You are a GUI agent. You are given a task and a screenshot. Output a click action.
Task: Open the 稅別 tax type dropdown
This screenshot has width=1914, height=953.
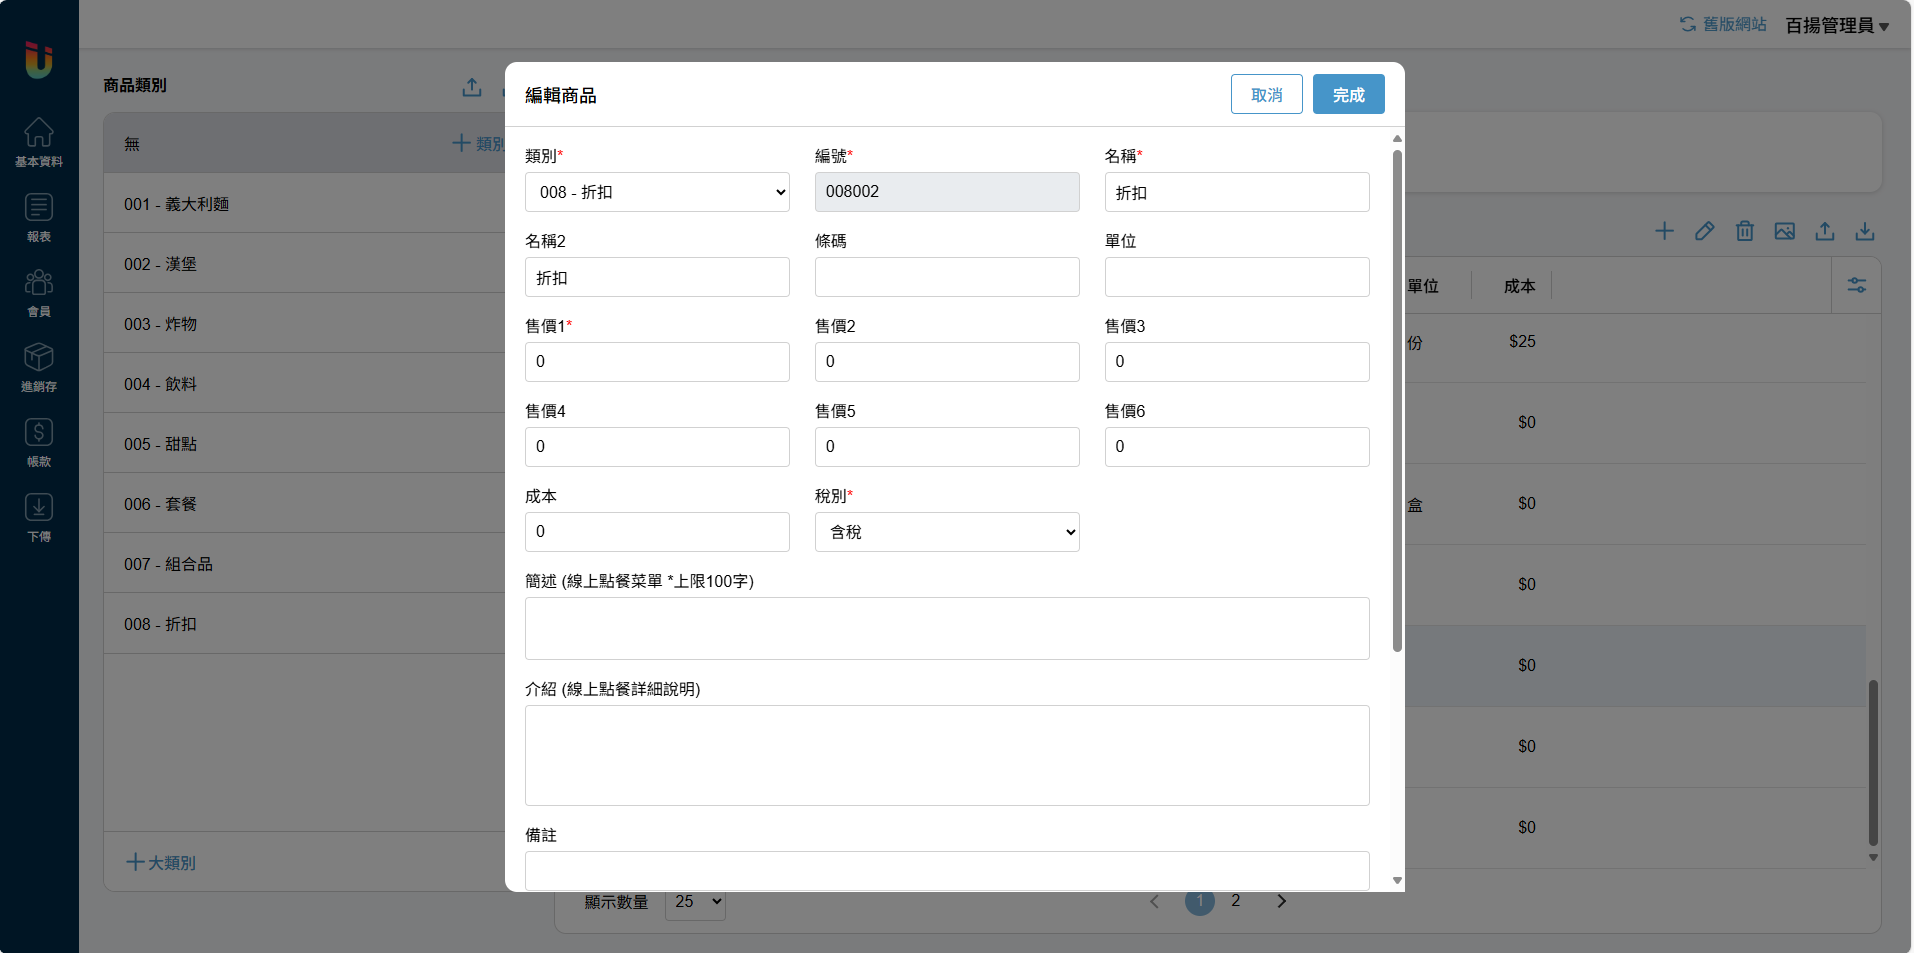coord(946,532)
